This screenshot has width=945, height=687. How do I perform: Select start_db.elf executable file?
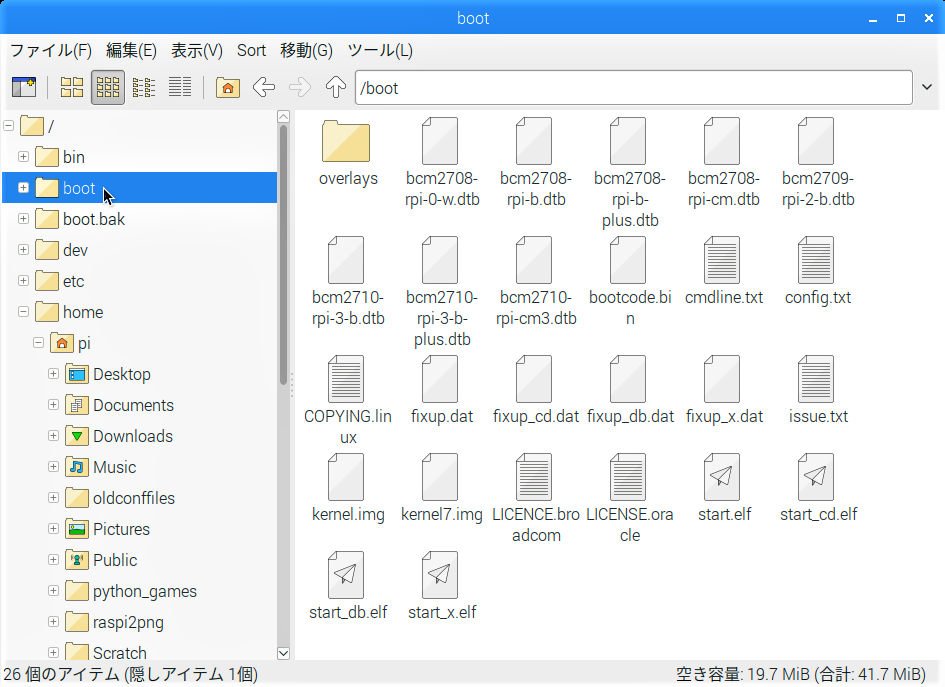point(346,575)
